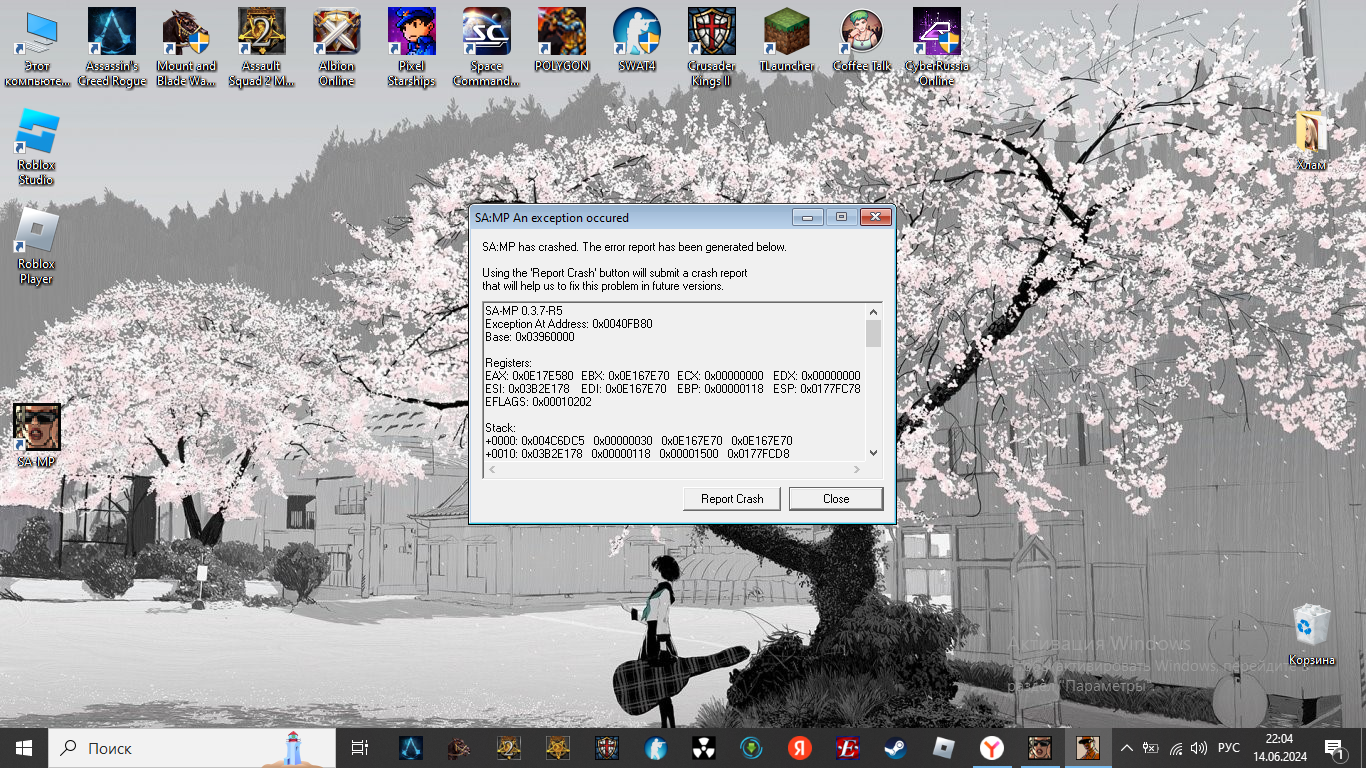Open the Crusader Kings II desktop icon
This screenshot has height=768, width=1366.
pos(711,34)
